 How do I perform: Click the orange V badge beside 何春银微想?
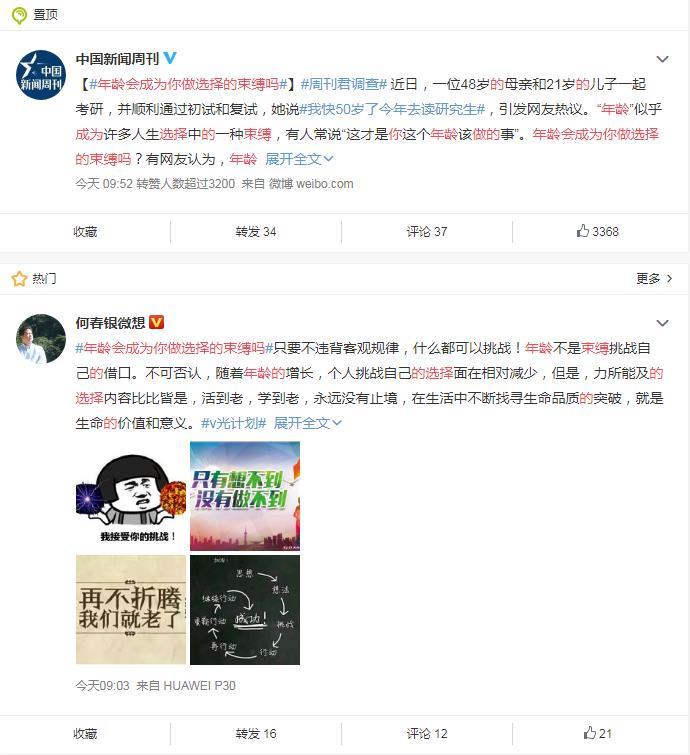(x=157, y=322)
